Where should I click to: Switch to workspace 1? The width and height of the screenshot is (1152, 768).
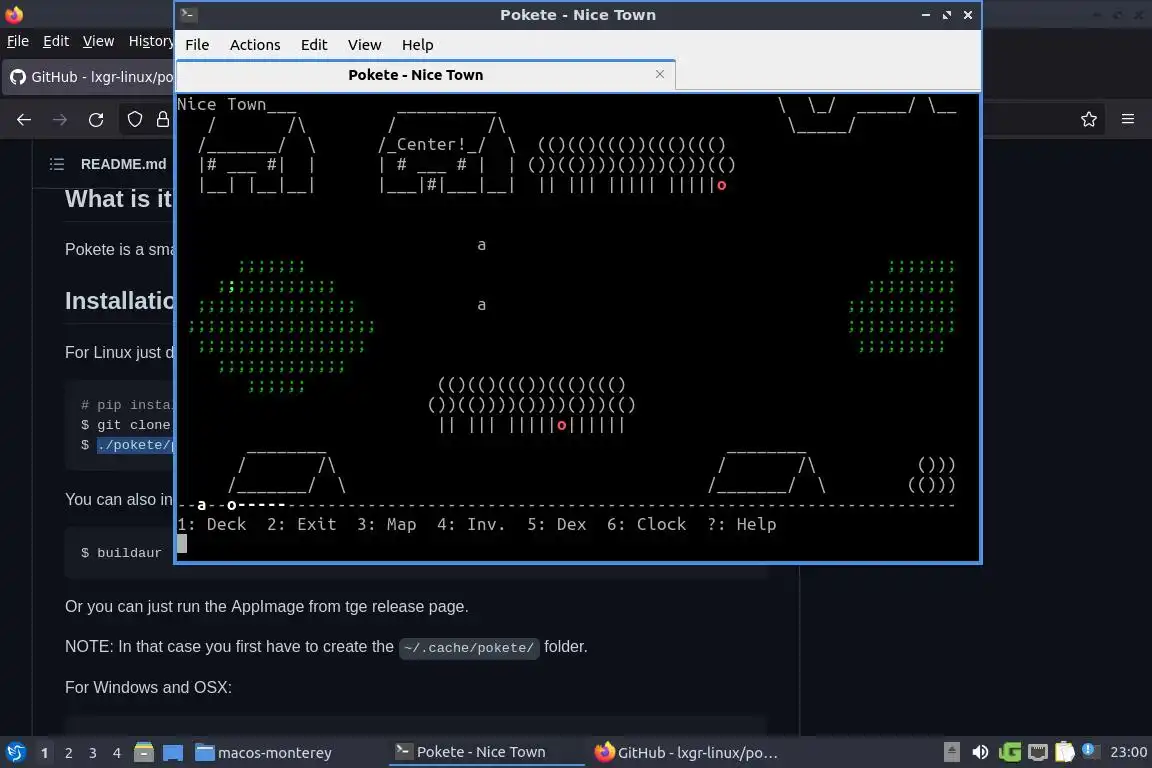(x=44, y=753)
